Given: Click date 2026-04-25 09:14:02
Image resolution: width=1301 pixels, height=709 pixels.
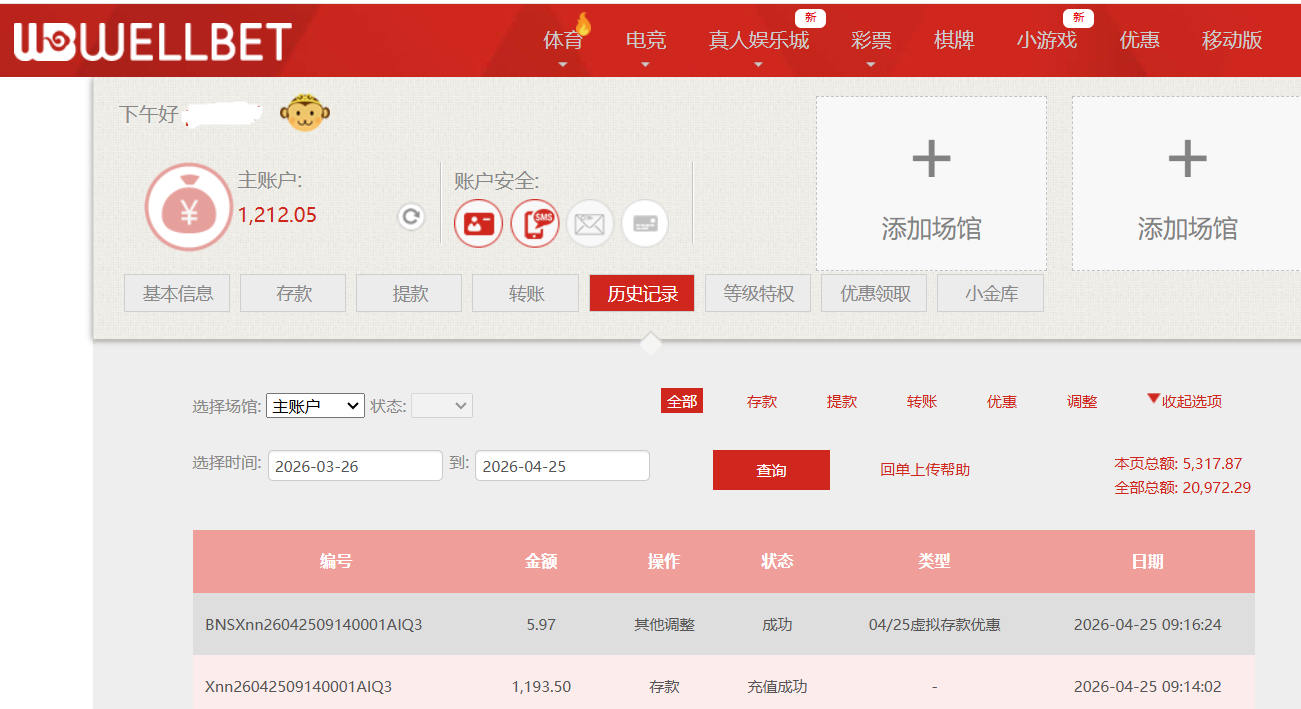Looking at the screenshot, I should click(x=1148, y=686).
